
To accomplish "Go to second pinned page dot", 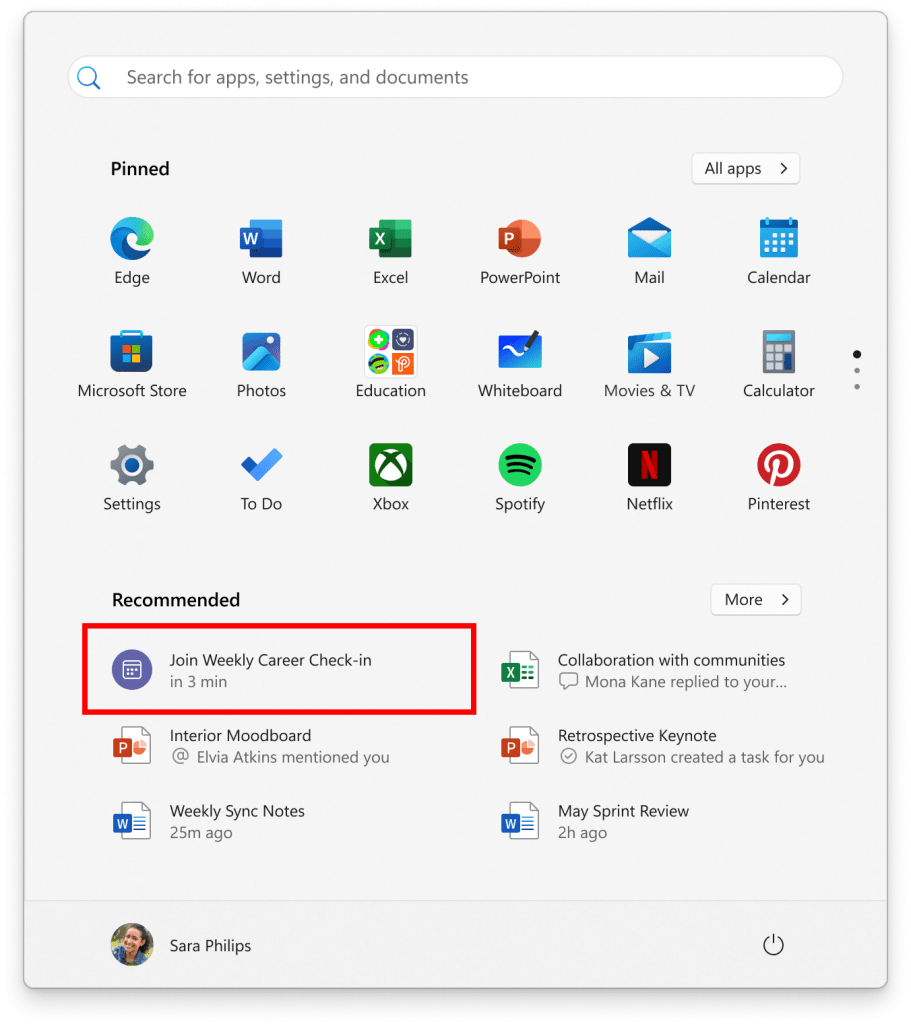I will click(x=857, y=371).
